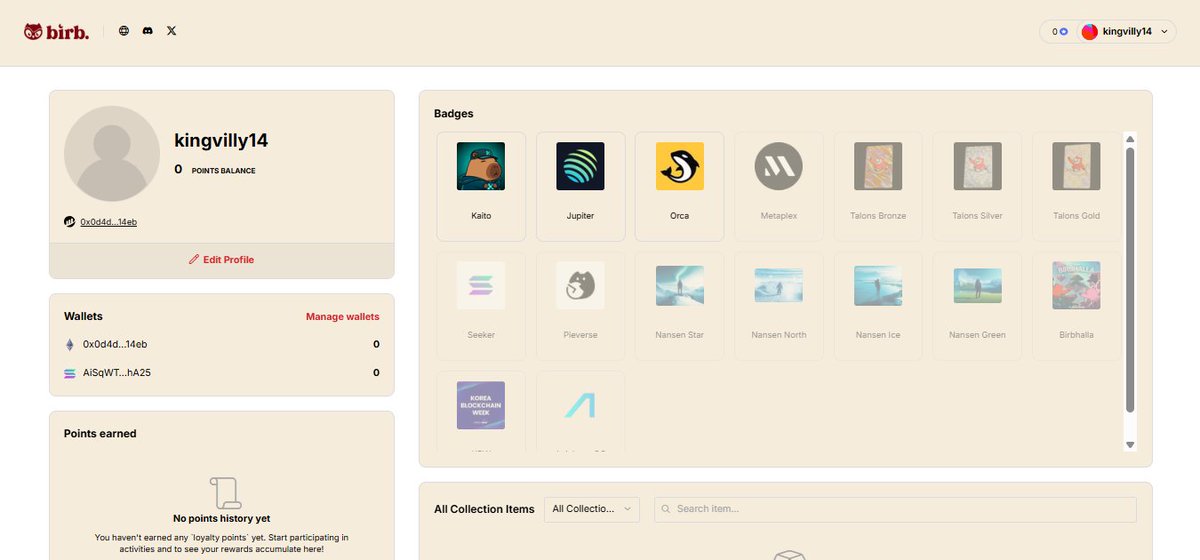Select the Talons Gold badge
Screen dimensions: 1200x560
coord(1076,186)
